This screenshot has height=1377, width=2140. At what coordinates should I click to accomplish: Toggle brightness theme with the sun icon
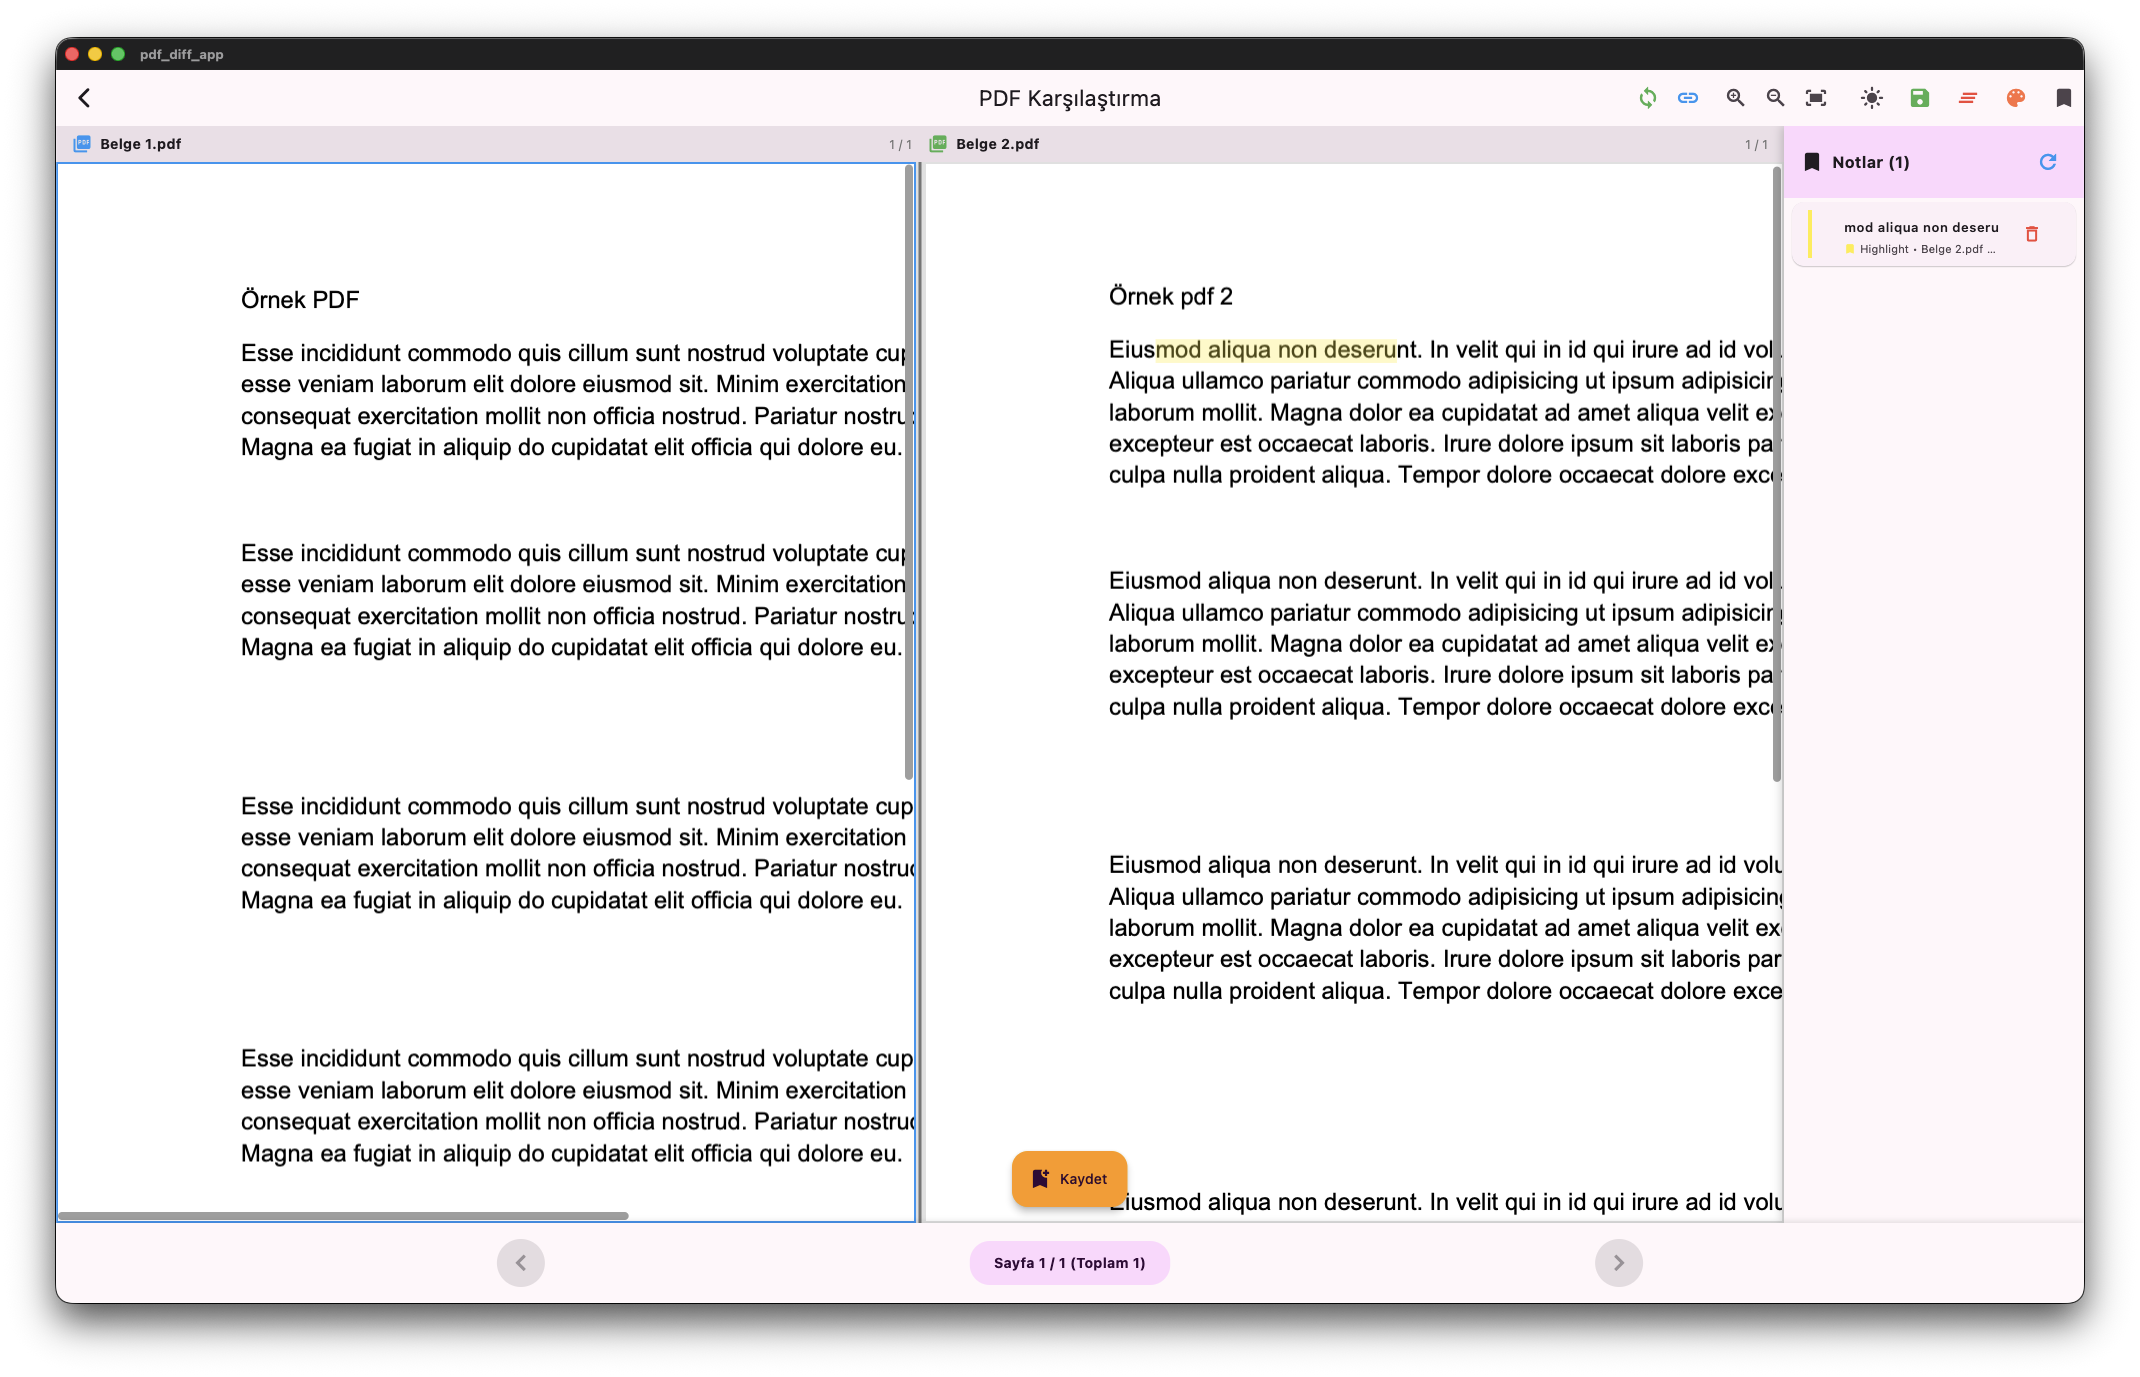click(x=1871, y=98)
